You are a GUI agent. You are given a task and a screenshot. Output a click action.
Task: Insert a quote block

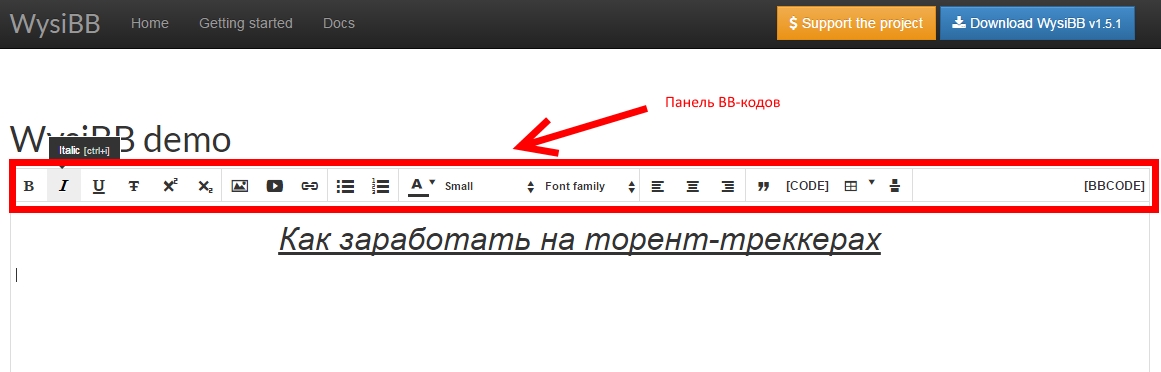tap(763, 186)
